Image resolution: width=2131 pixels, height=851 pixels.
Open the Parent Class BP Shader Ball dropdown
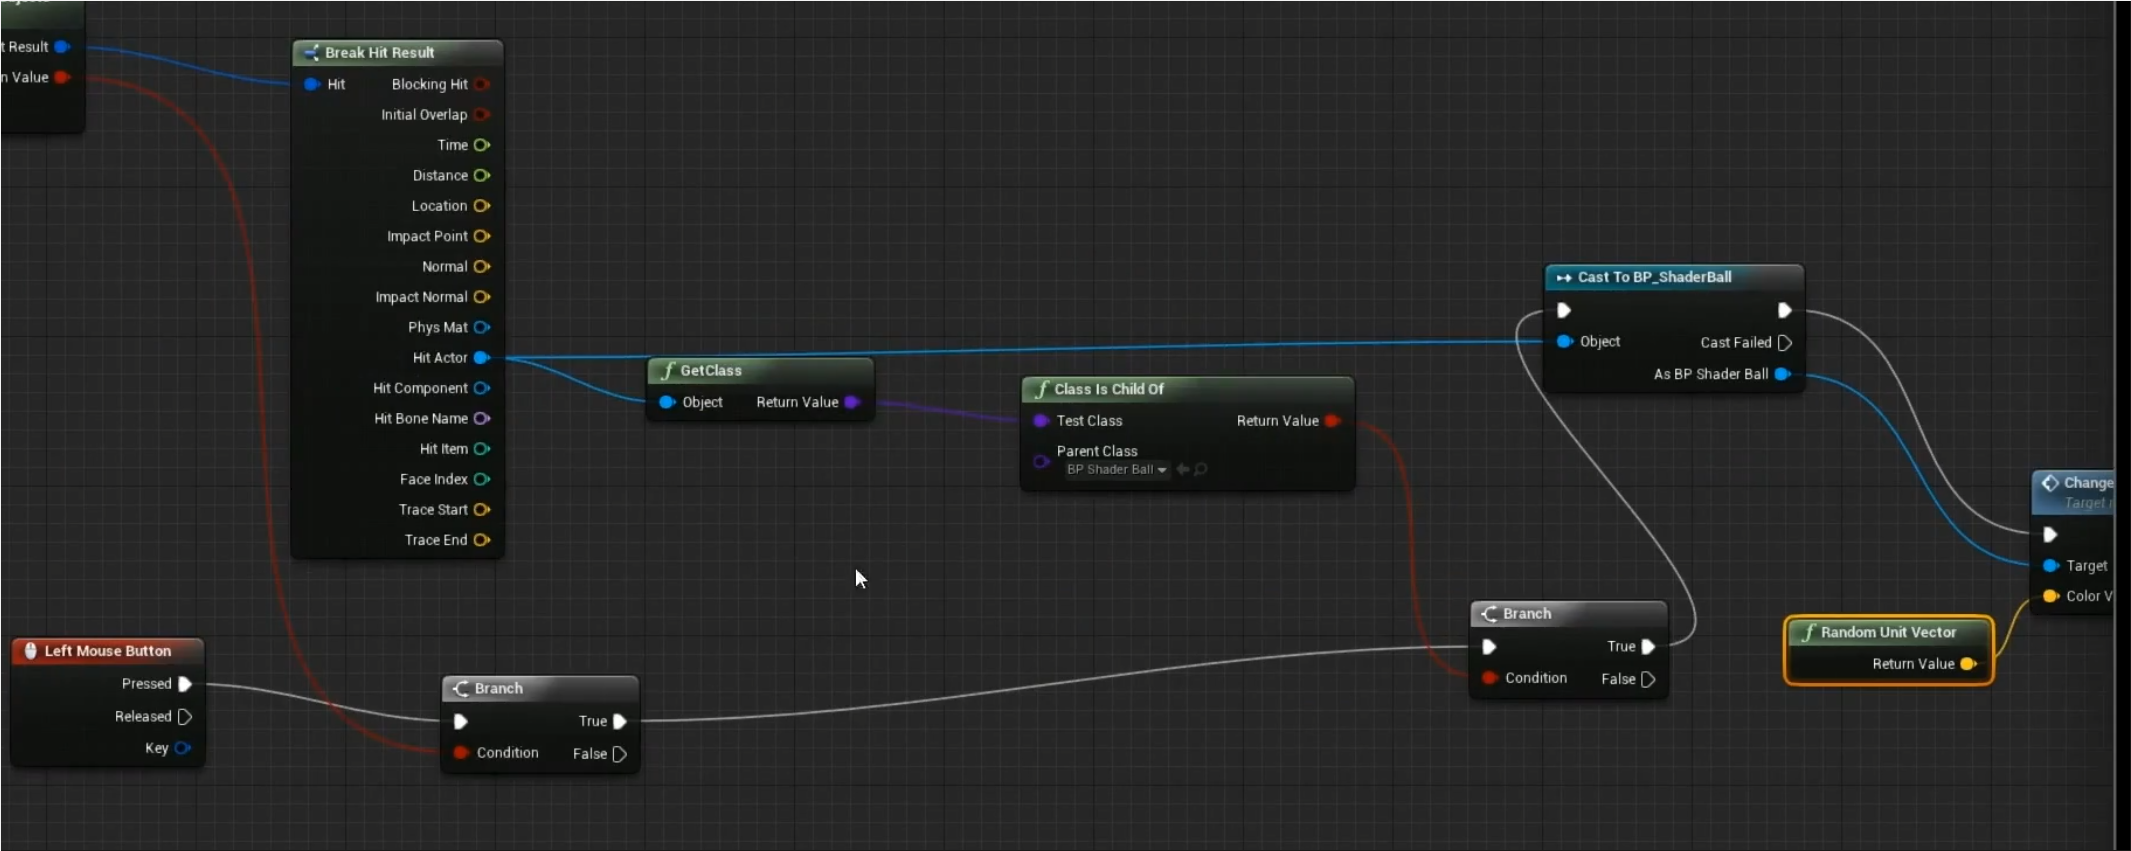click(x=1117, y=470)
